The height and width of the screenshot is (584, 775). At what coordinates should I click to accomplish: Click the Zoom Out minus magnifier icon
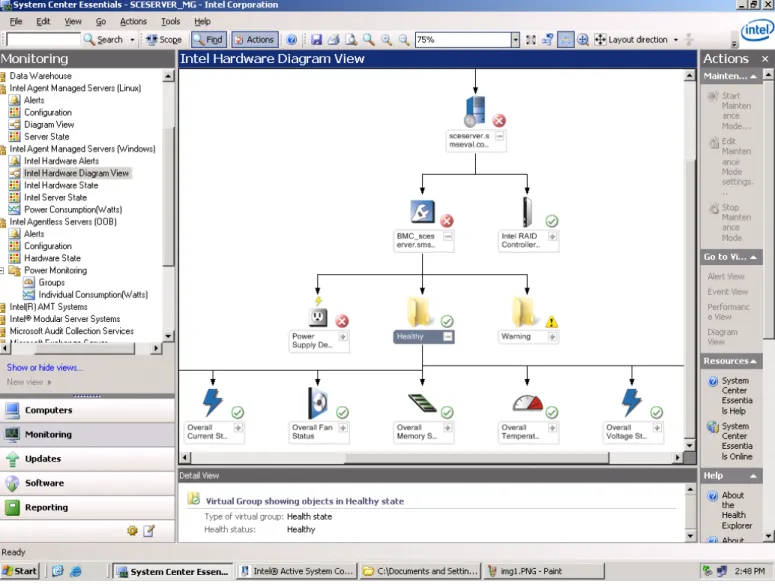point(404,40)
